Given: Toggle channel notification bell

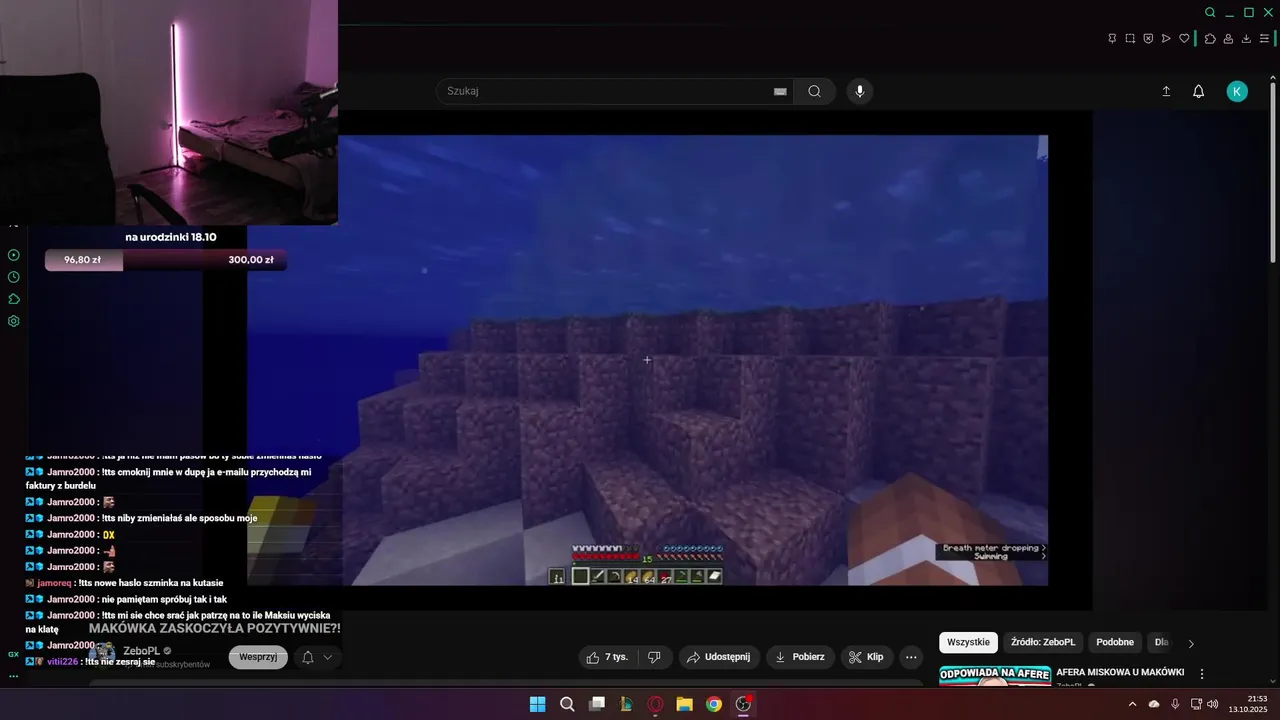Looking at the screenshot, I should tap(308, 657).
